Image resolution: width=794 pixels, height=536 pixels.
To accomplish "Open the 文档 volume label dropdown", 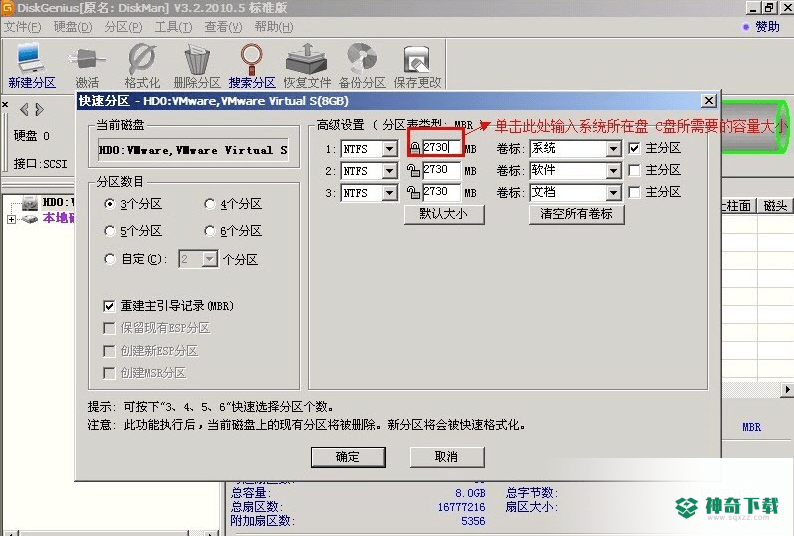I will 613,193.
